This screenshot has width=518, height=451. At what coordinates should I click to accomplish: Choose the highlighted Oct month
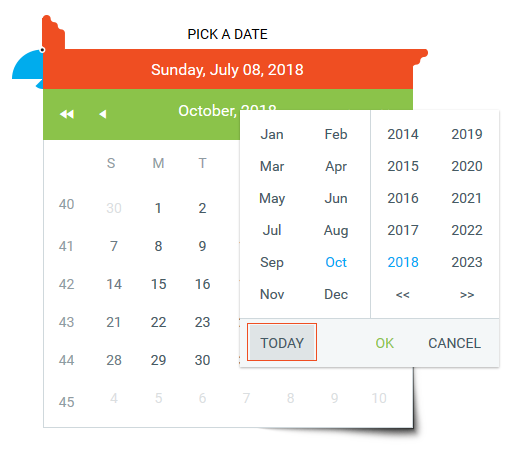click(336, 262)
